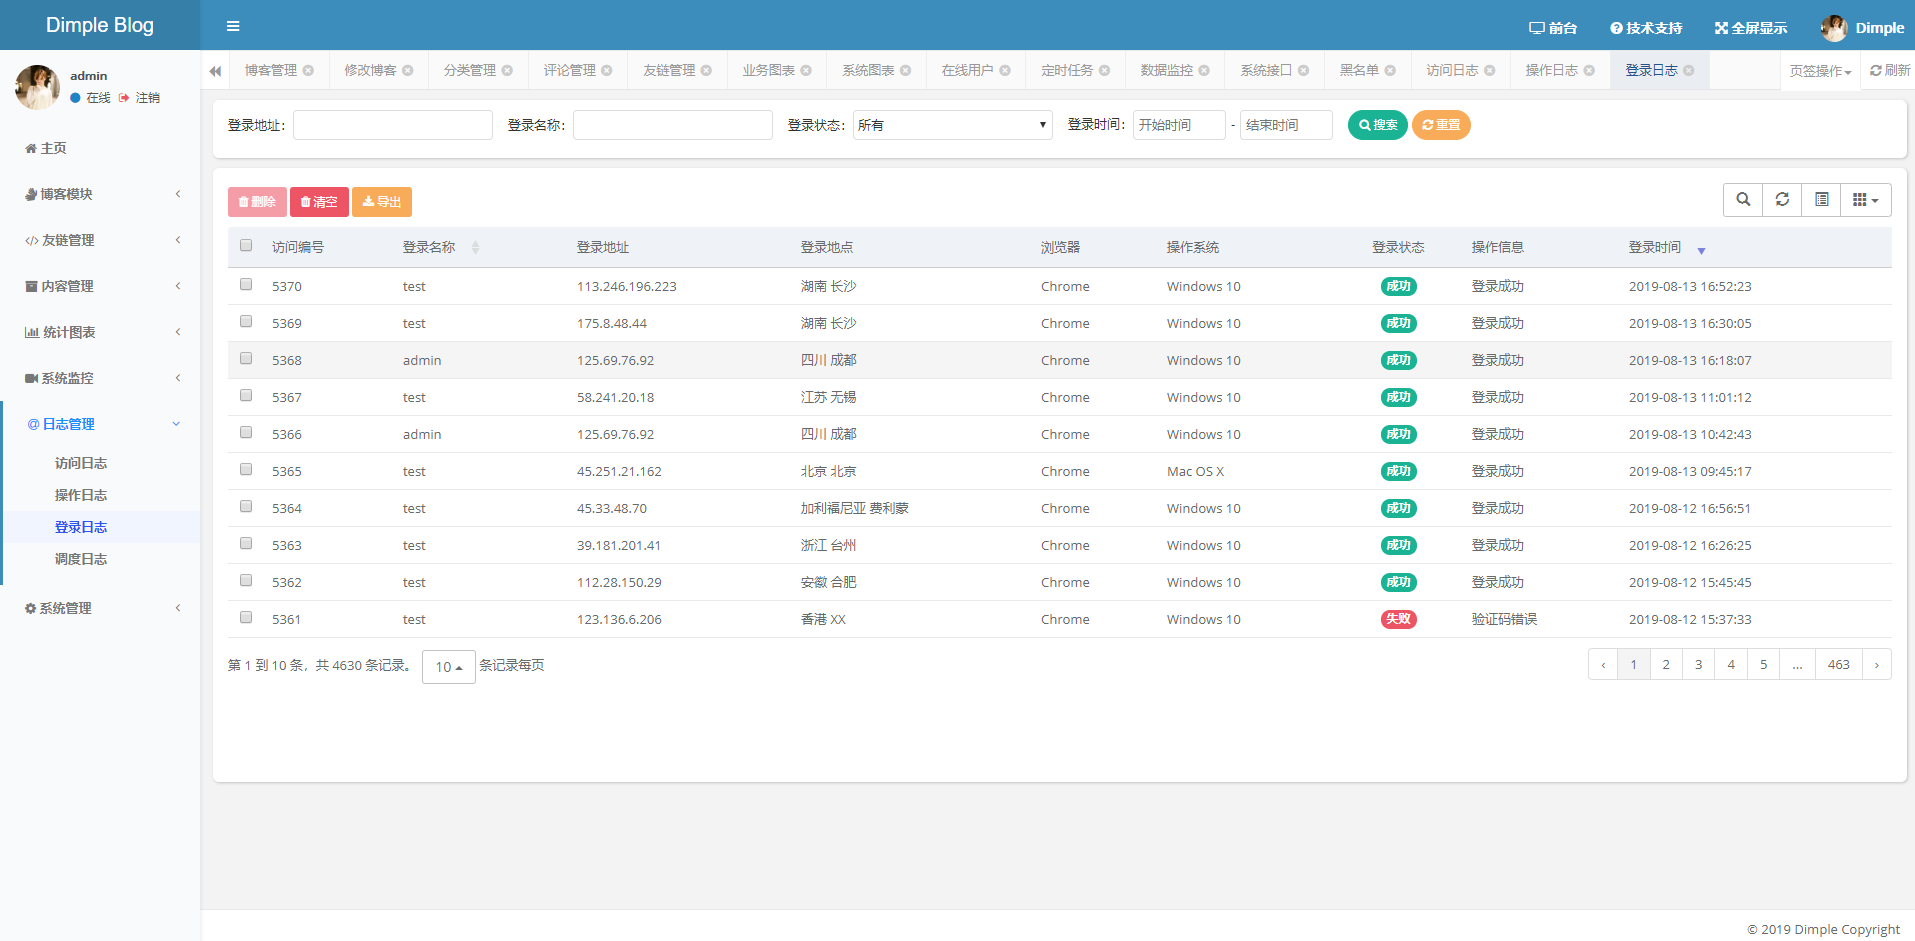
Task: Open the 登录状态 dropdown showing 所有
Action: point(952,125)
